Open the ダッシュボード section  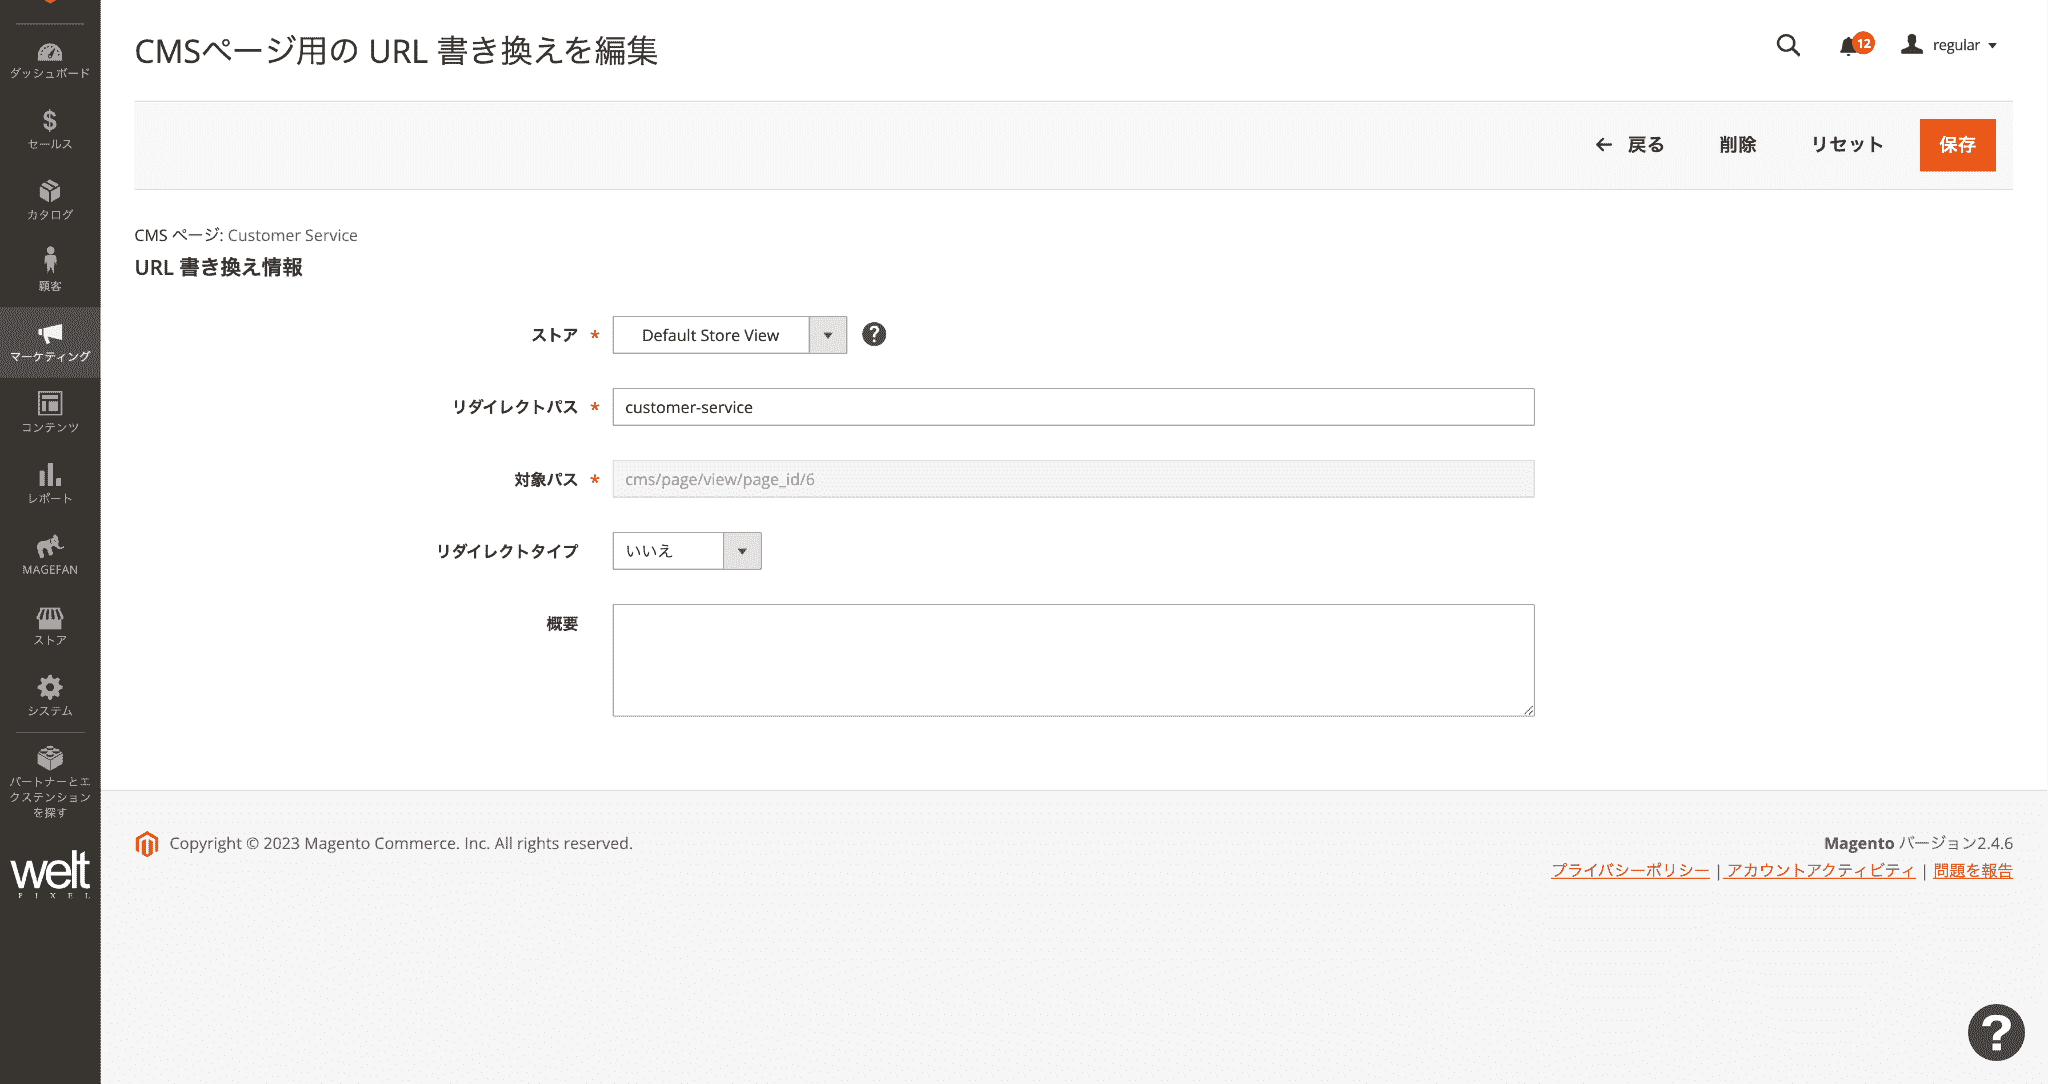pos(50,58)
